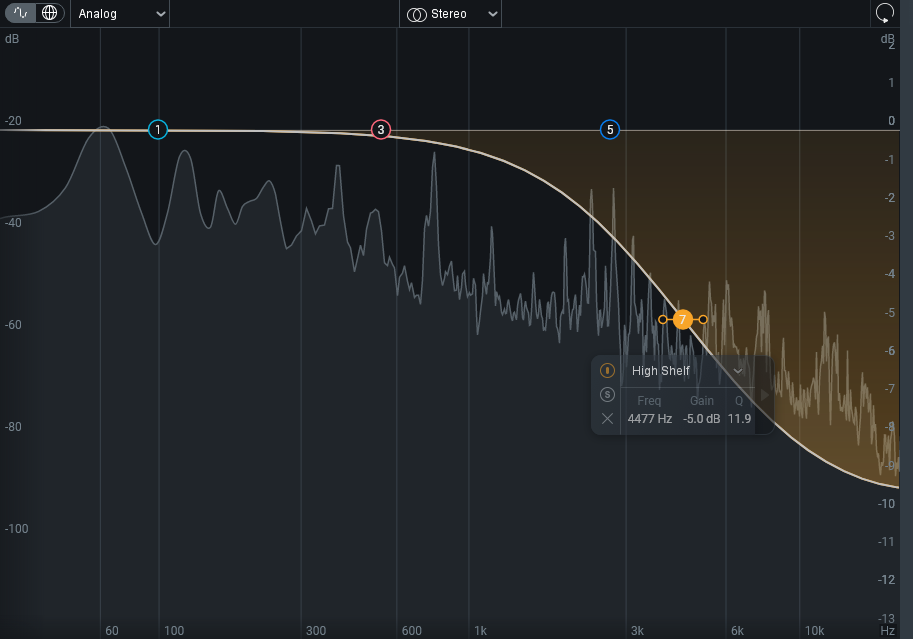Select the orange EQ band node 7
Image resolution: width=913 pixels, height=639 pixels.
coord(682,319)
